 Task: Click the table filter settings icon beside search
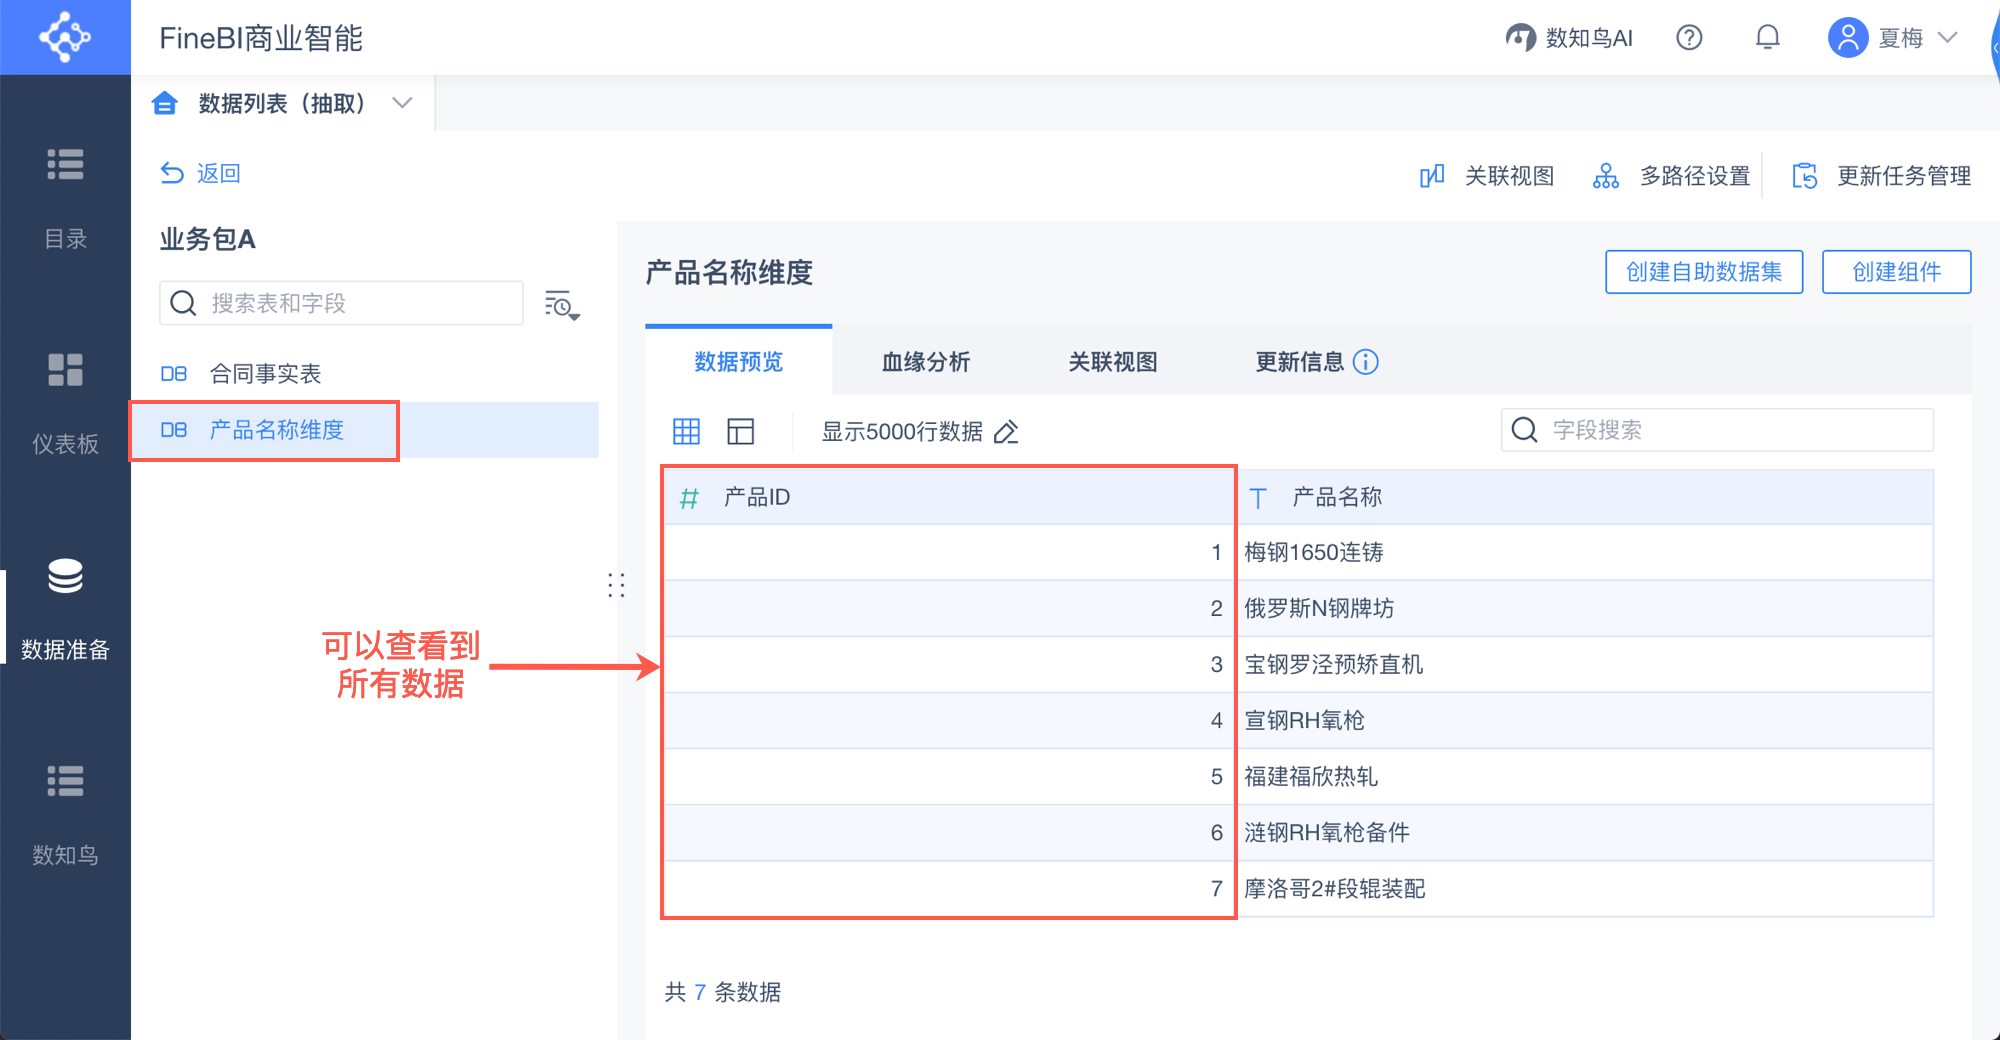pos(562,305)
